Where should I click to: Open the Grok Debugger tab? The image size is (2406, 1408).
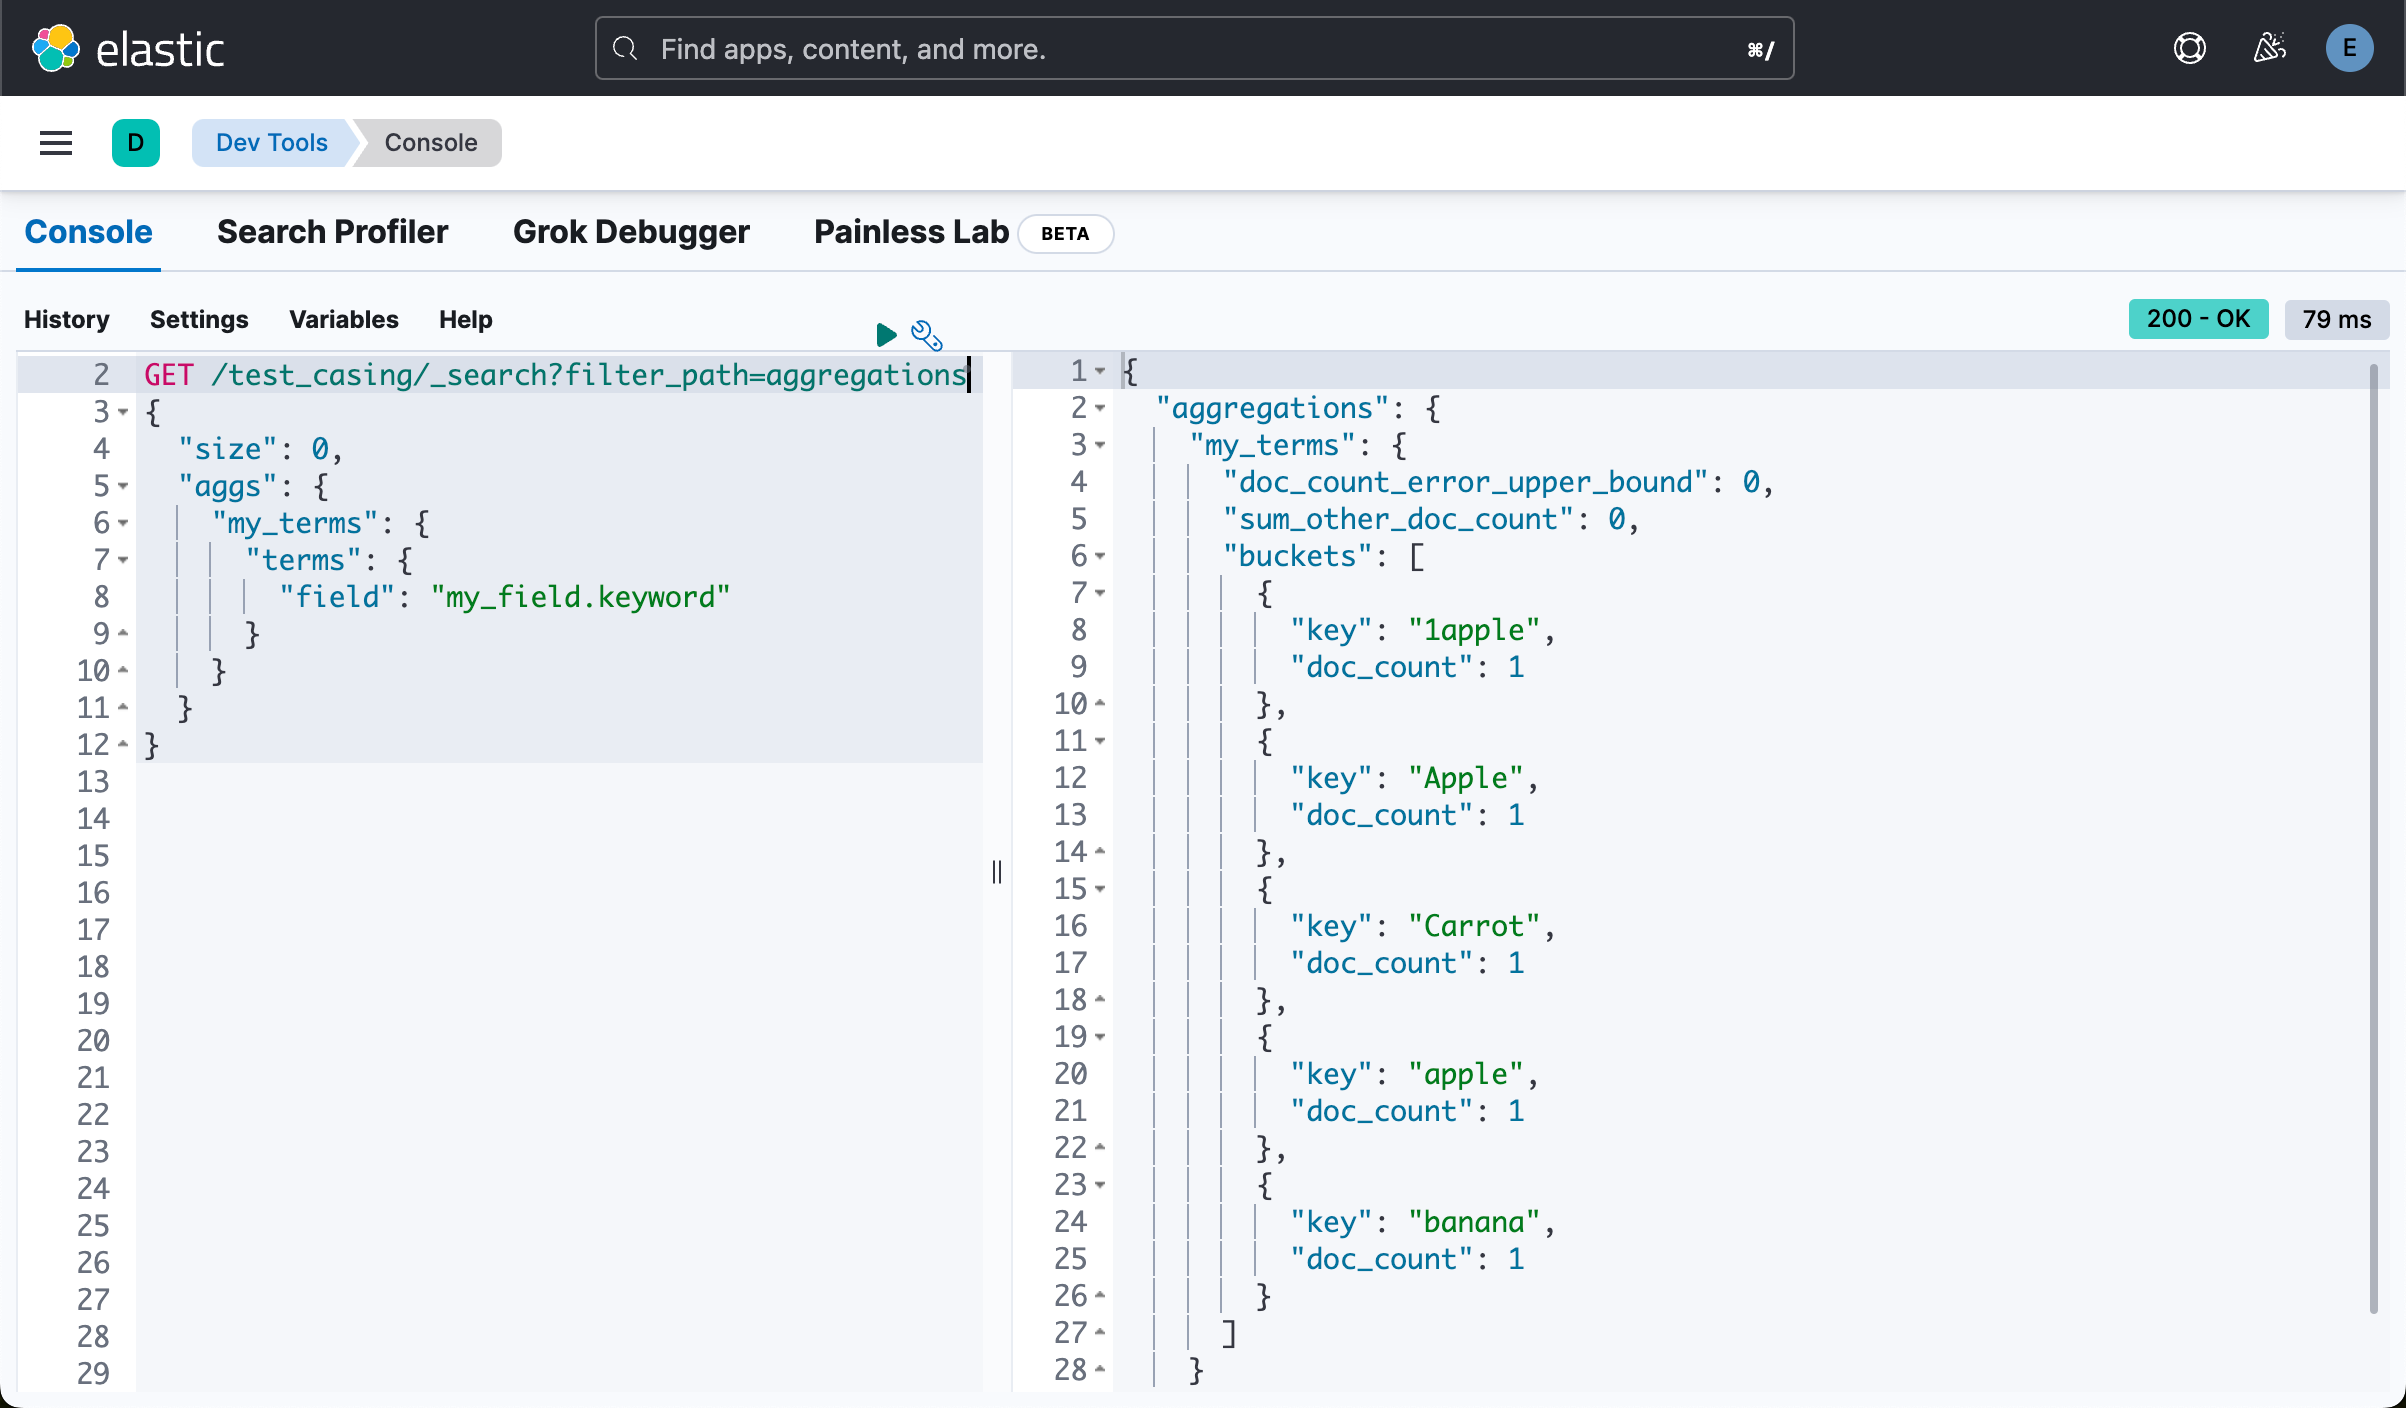[631, 232]
